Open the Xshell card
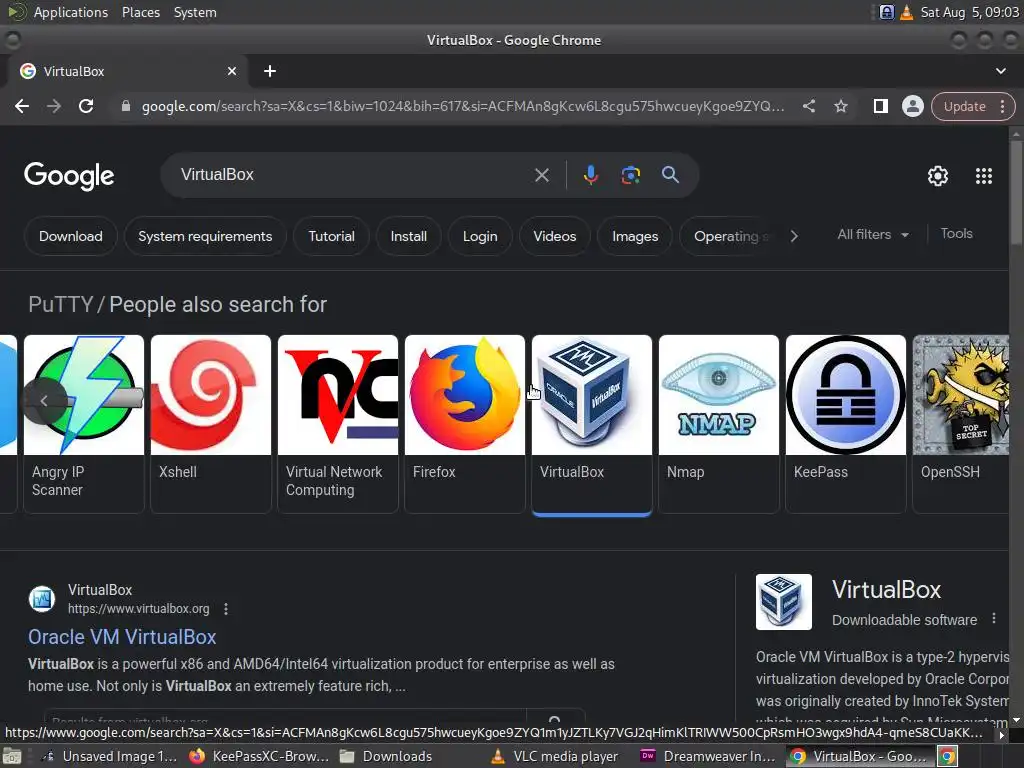1024x768 pixels. 210,424
